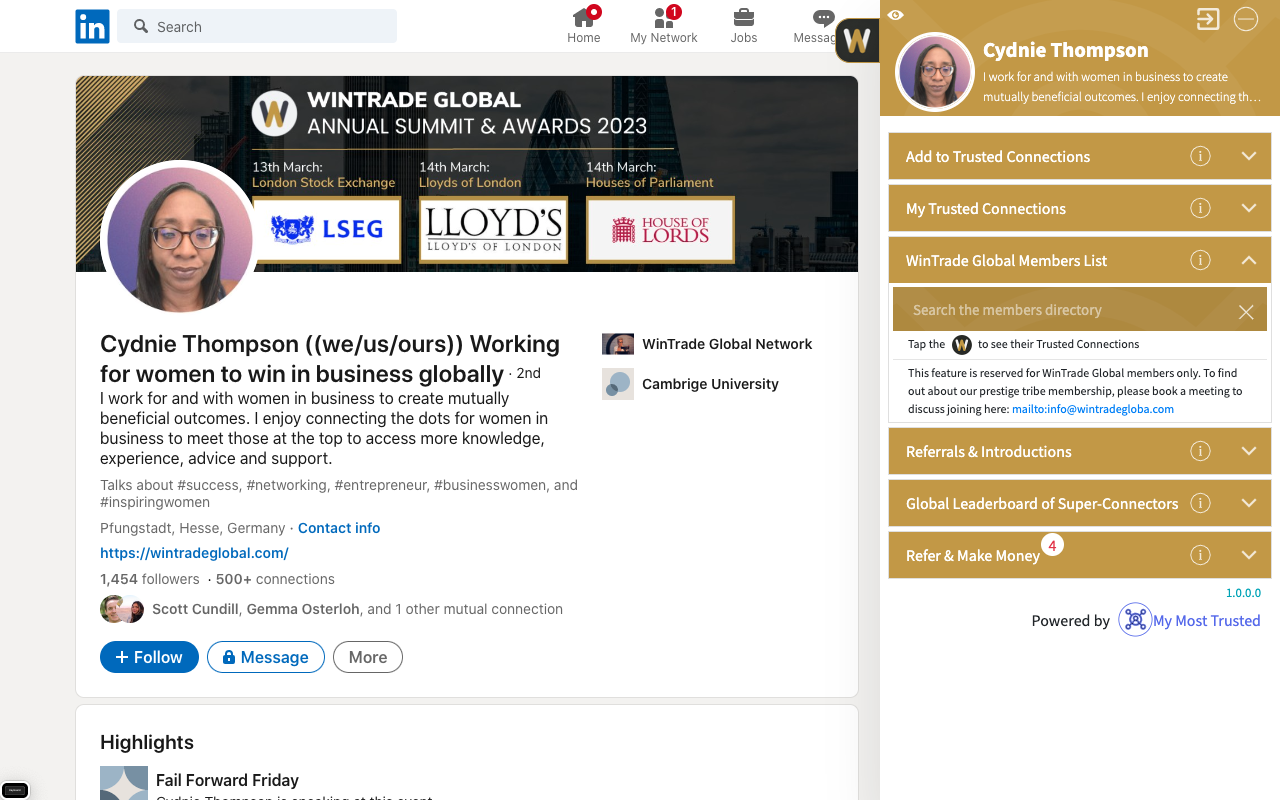Minimize the panel with the circle-minus icon
This screenshot has width=1280, height=800.
pyautogui.click(x=1245, y=19)
